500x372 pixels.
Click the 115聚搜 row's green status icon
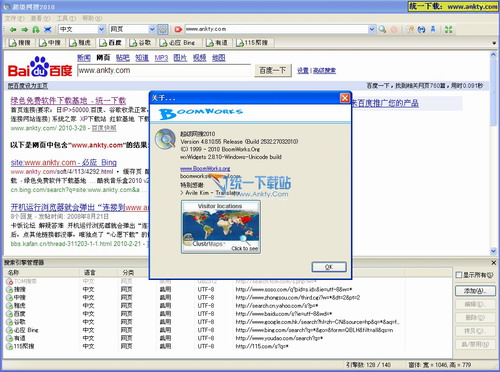click(9, 346)
